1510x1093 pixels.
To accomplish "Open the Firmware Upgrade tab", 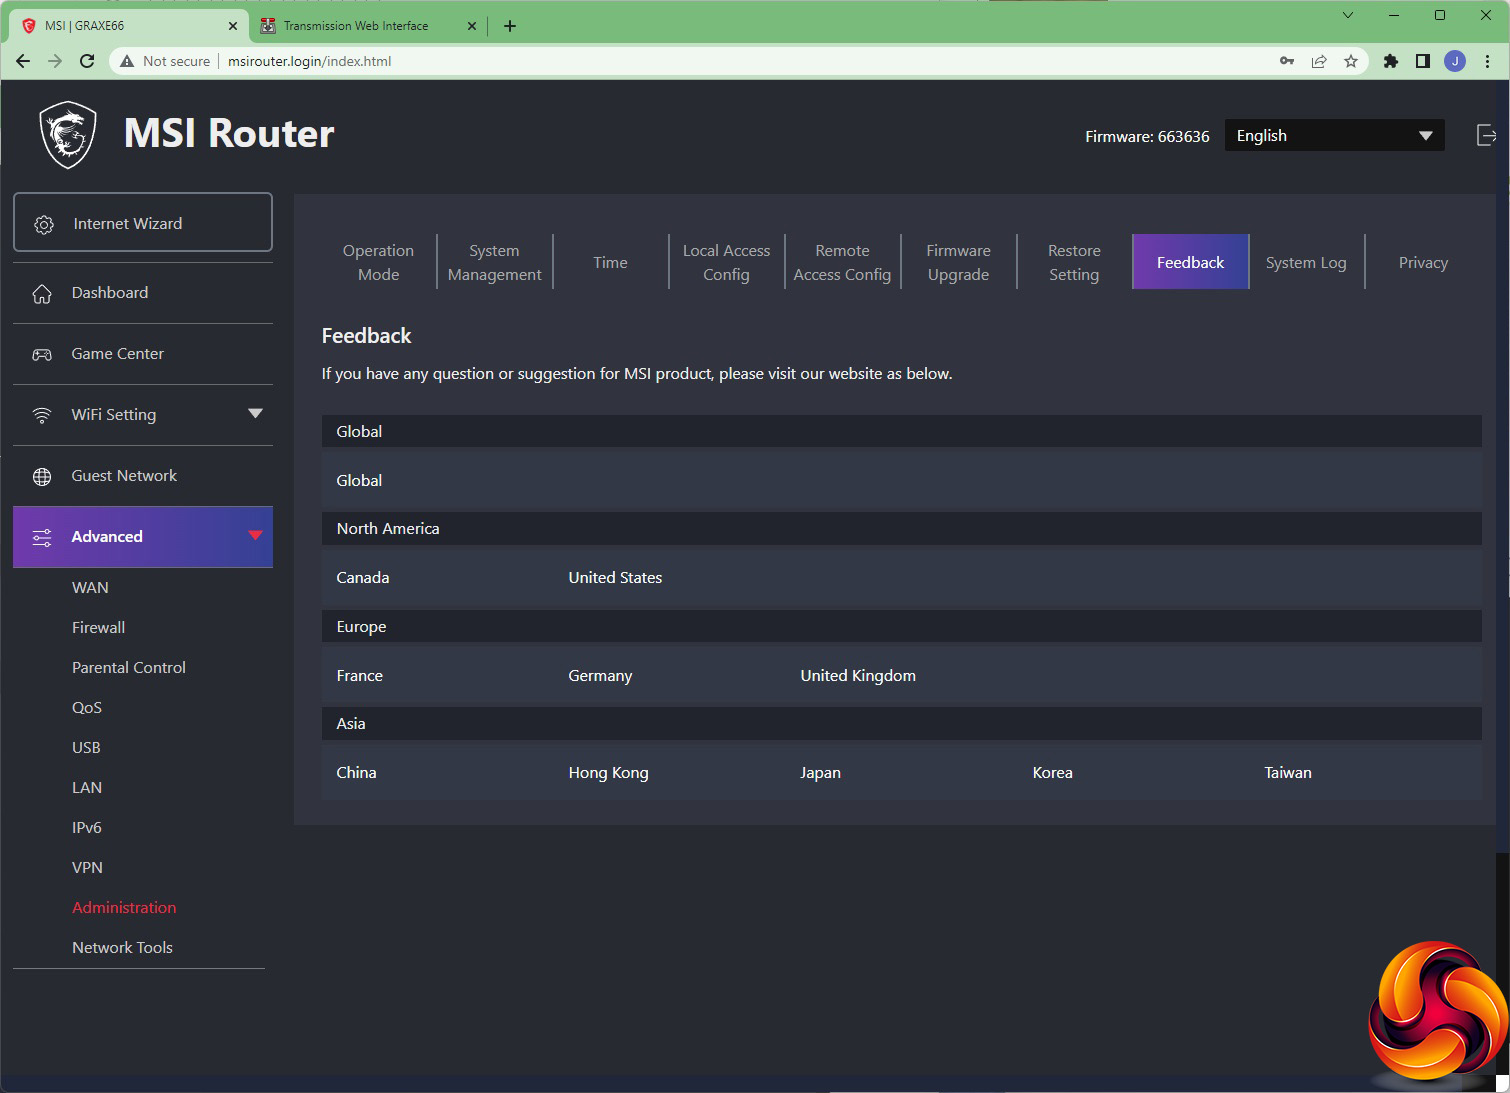I will [958, 263].
